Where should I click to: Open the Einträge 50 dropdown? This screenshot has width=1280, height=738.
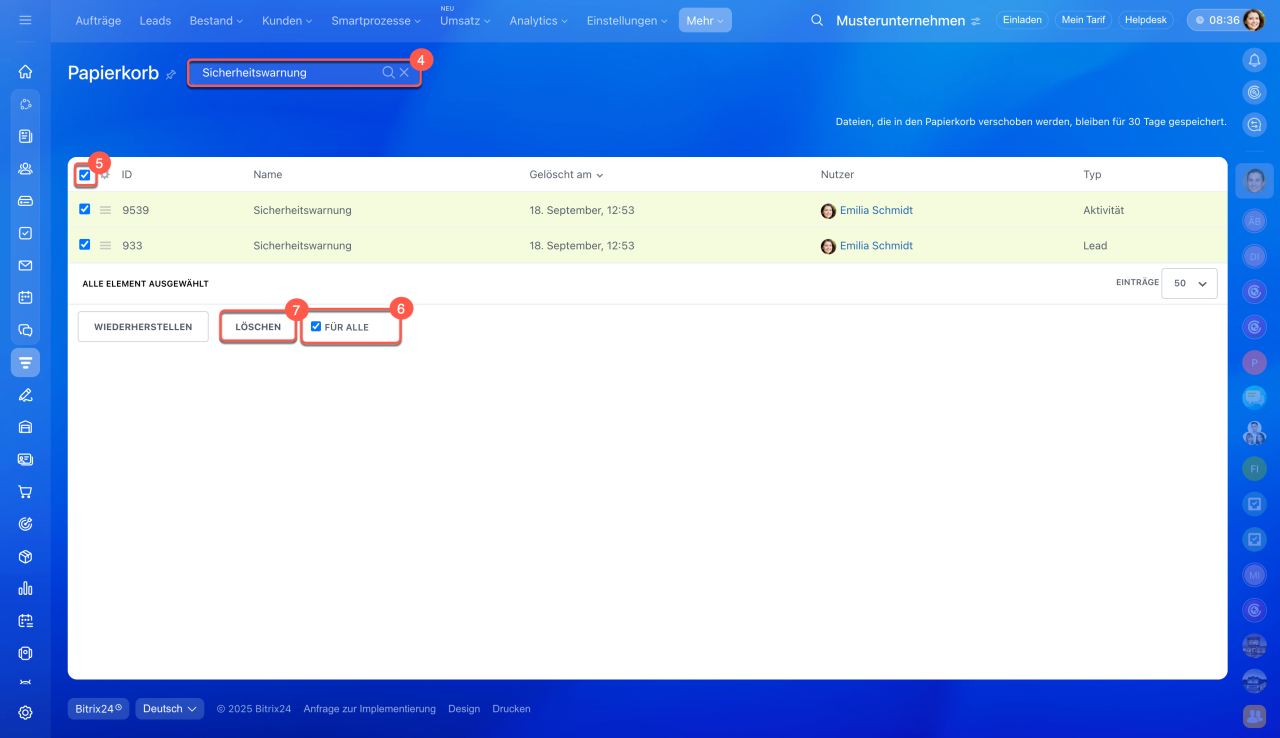(1189, 283)
